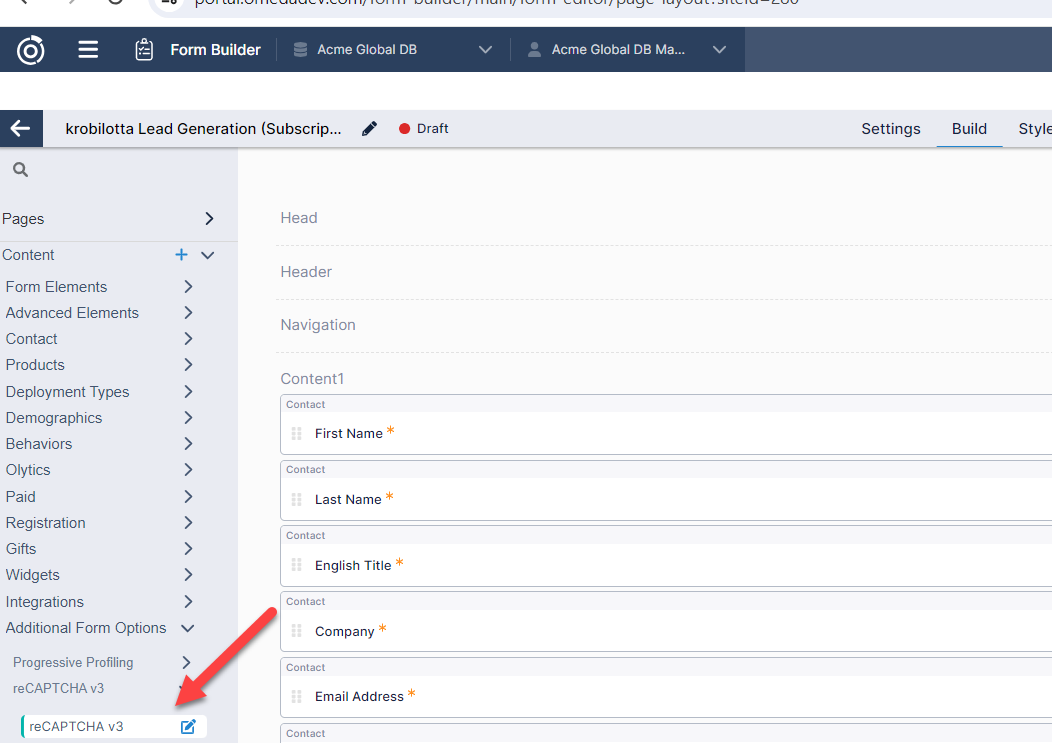
Task: Switch to the Build tab
Action: [x=969, y=129]
